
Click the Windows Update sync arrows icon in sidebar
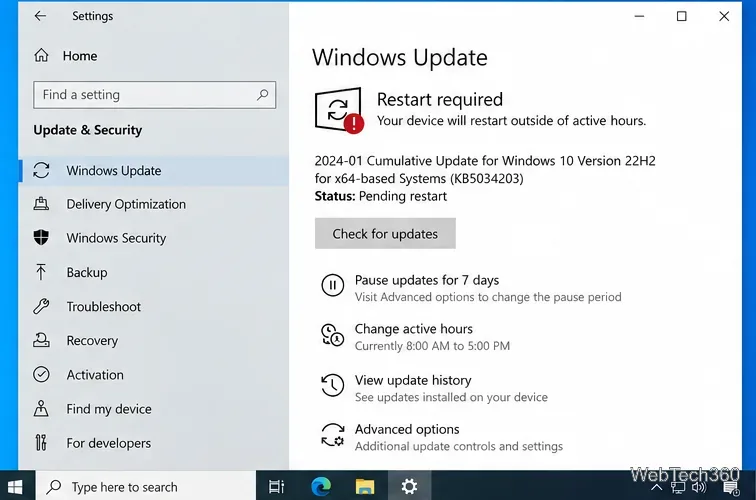pyautogui.click(x=41, y=170)
